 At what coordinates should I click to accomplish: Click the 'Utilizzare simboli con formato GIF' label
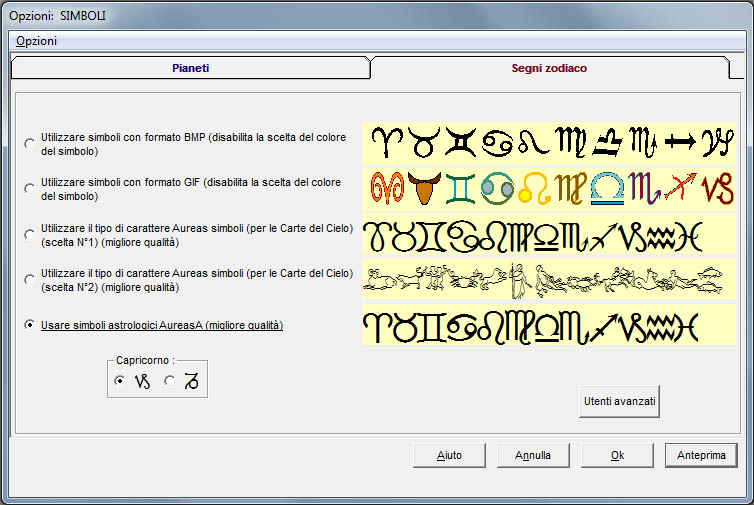click(191, 189)
